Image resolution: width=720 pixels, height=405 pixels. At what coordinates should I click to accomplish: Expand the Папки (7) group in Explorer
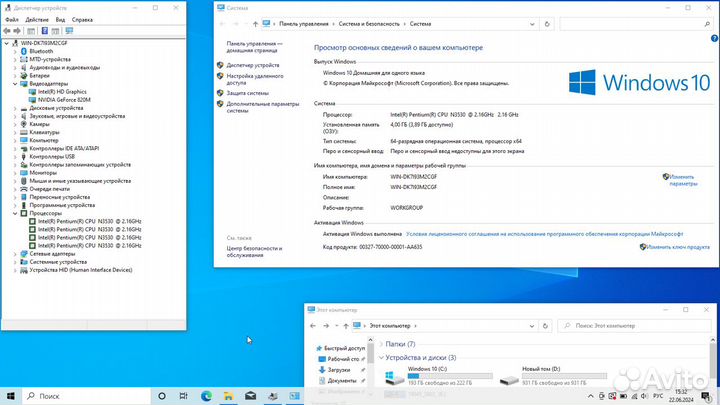(381, 344)
